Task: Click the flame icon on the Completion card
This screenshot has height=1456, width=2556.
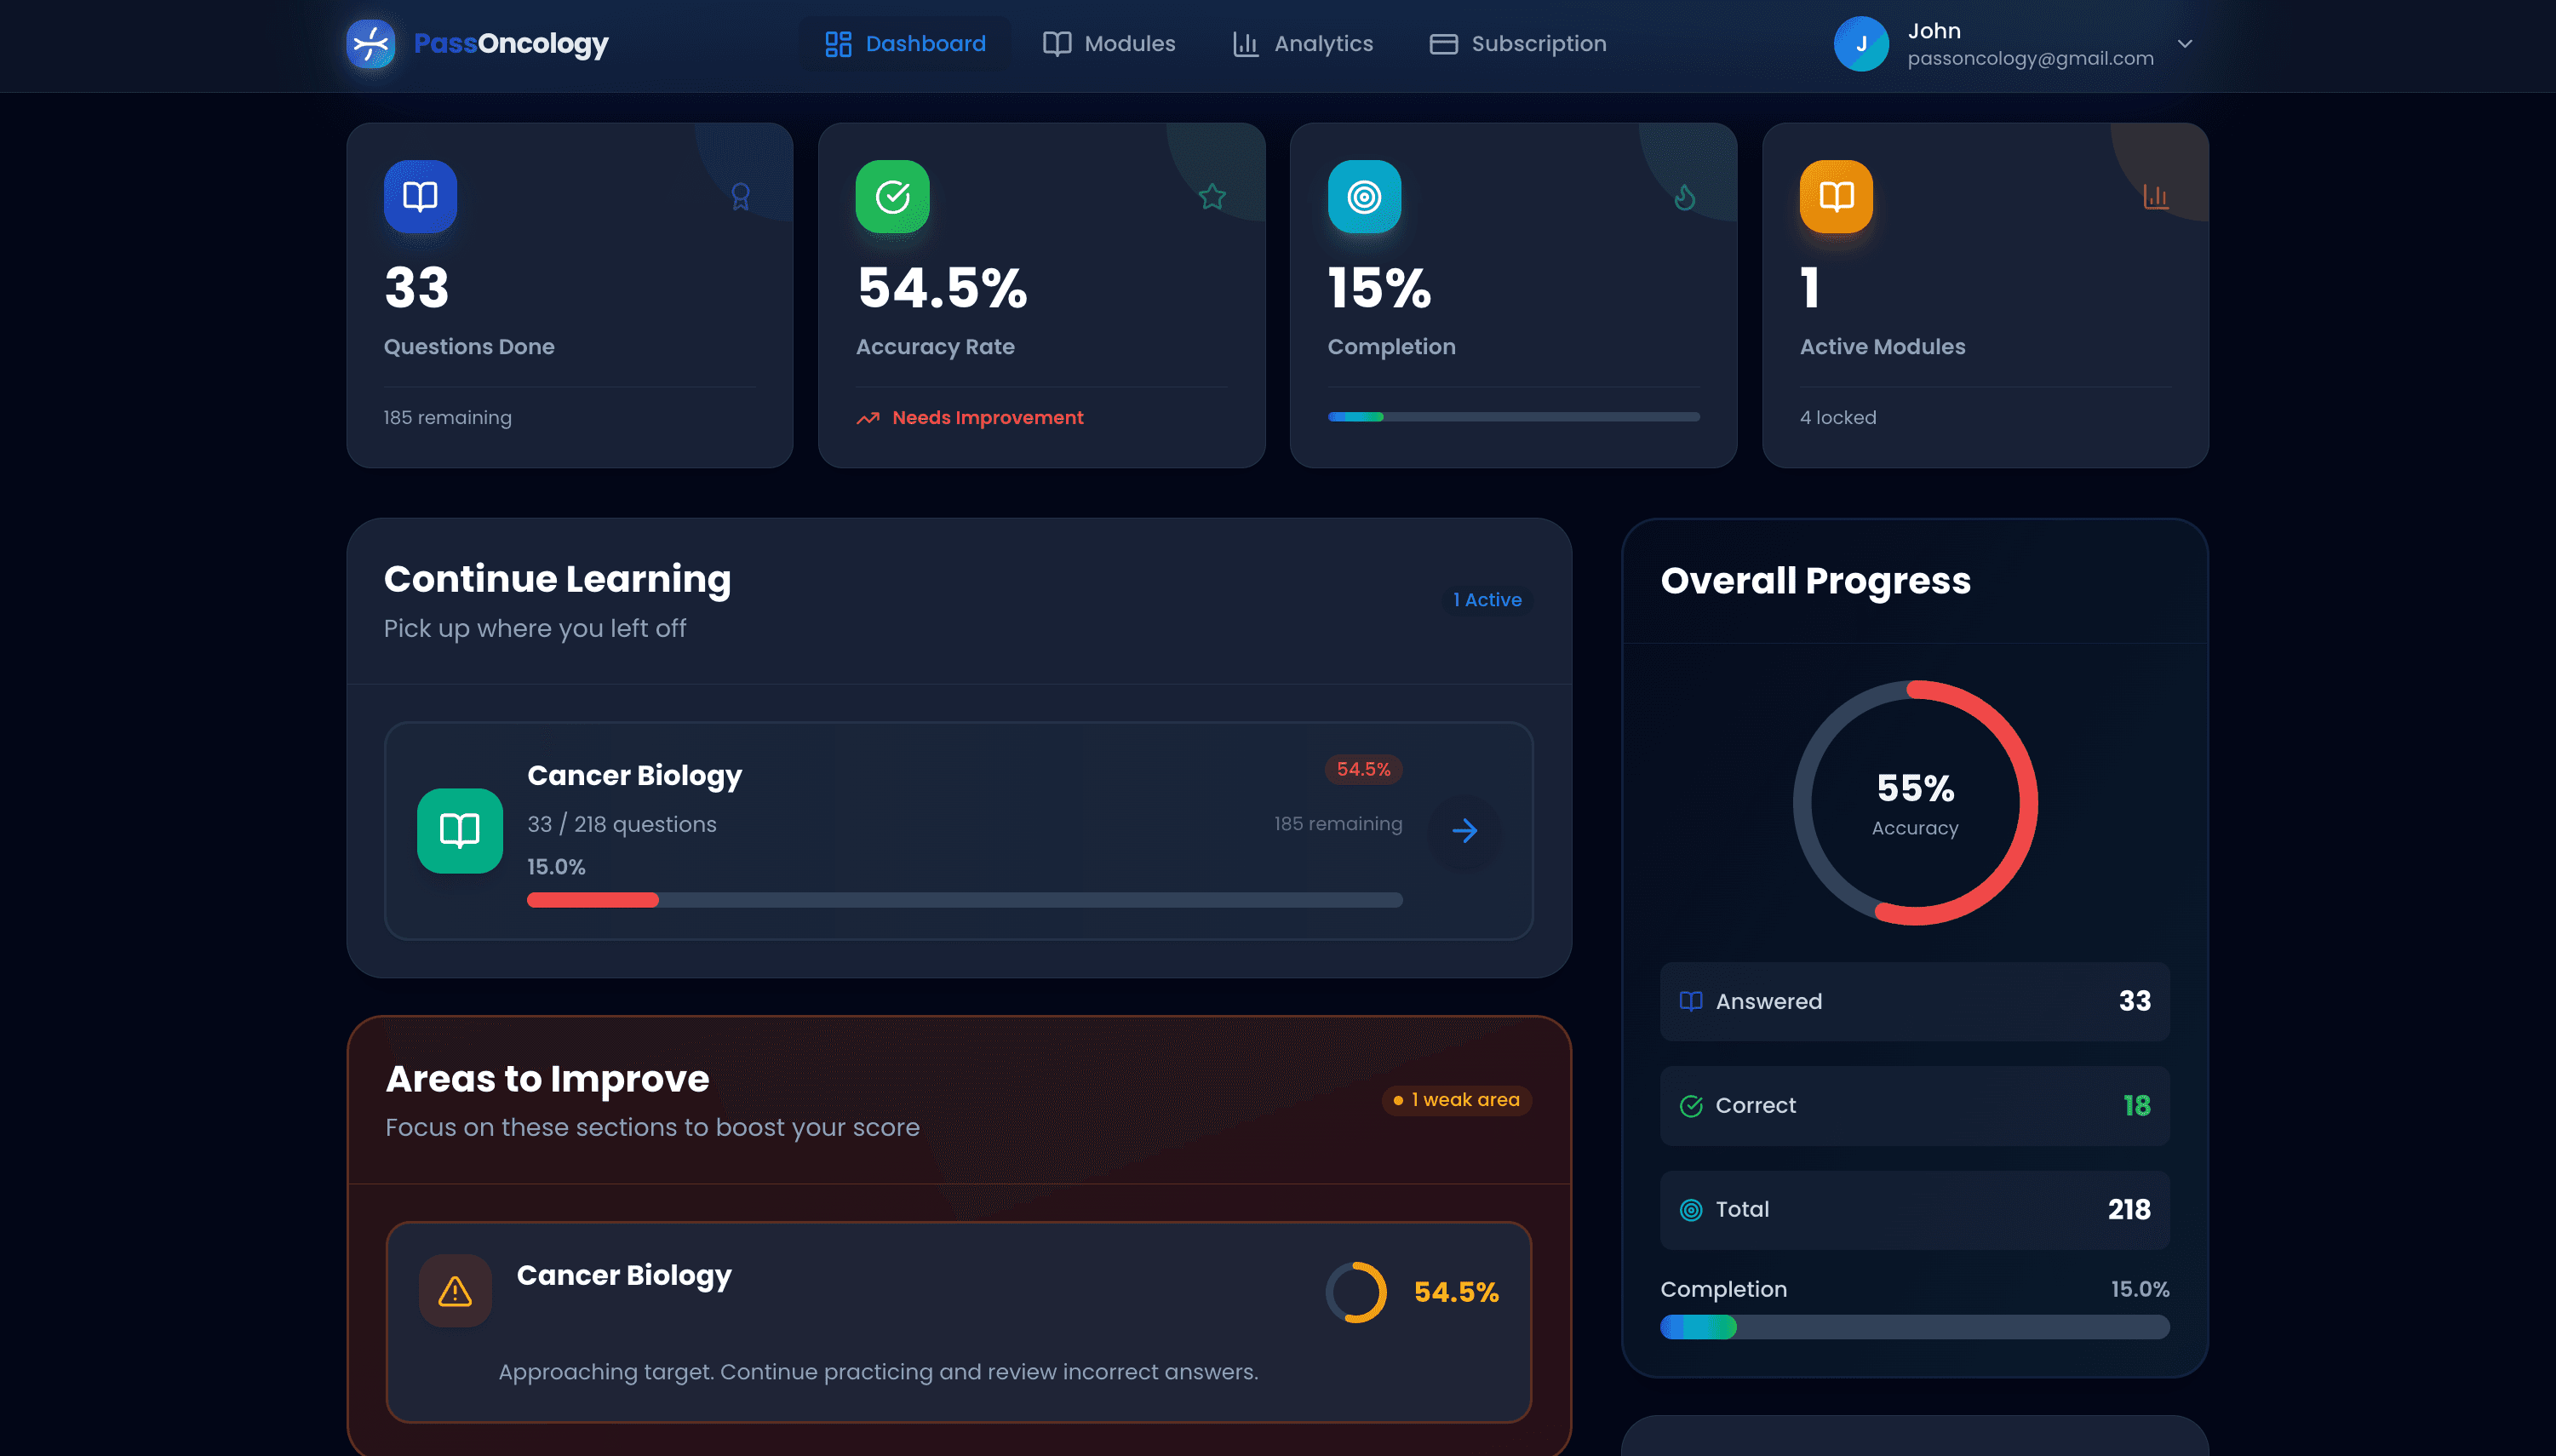Action: pos(1685,196)
